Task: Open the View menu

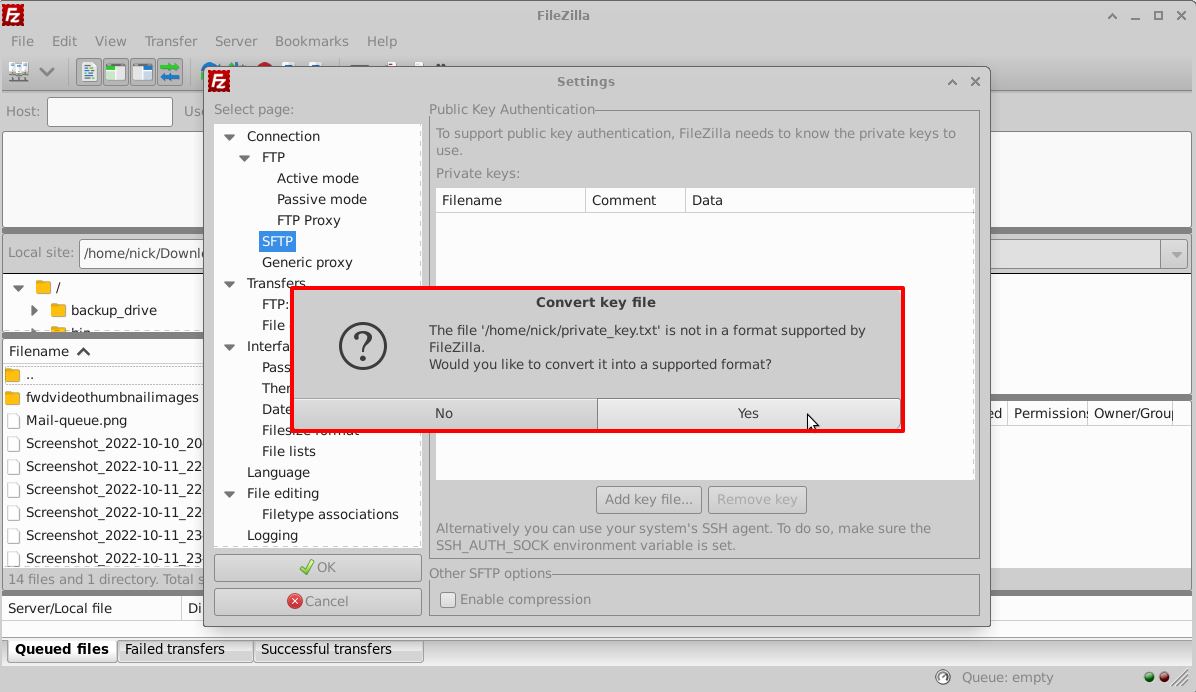Action: click(111, 41)
